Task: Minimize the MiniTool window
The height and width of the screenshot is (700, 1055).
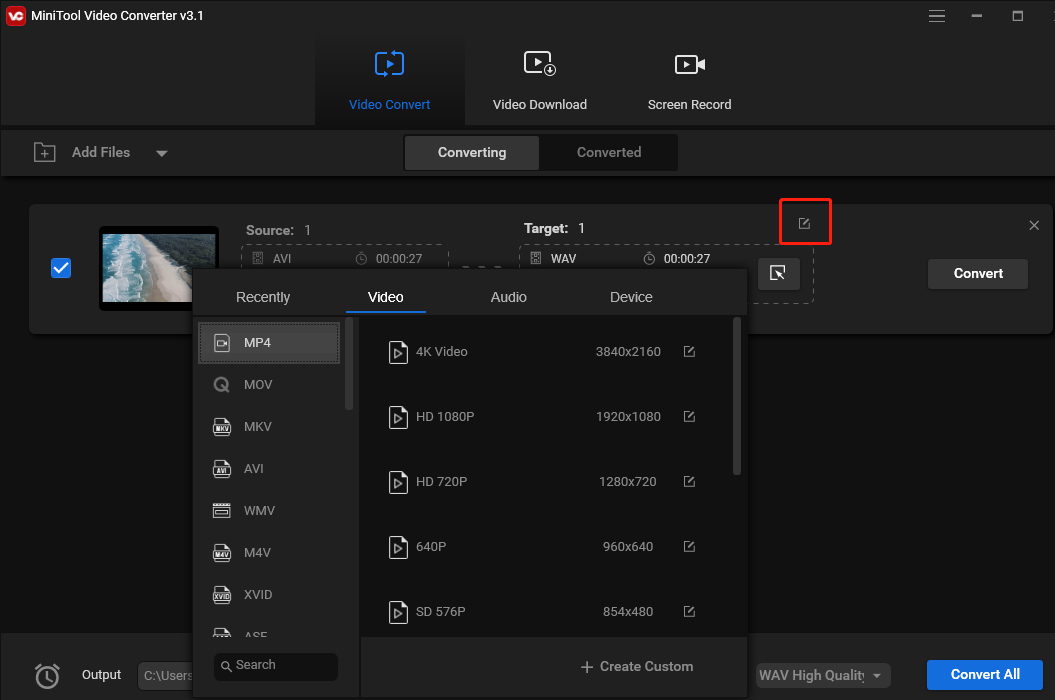Action: click(976, 16)
